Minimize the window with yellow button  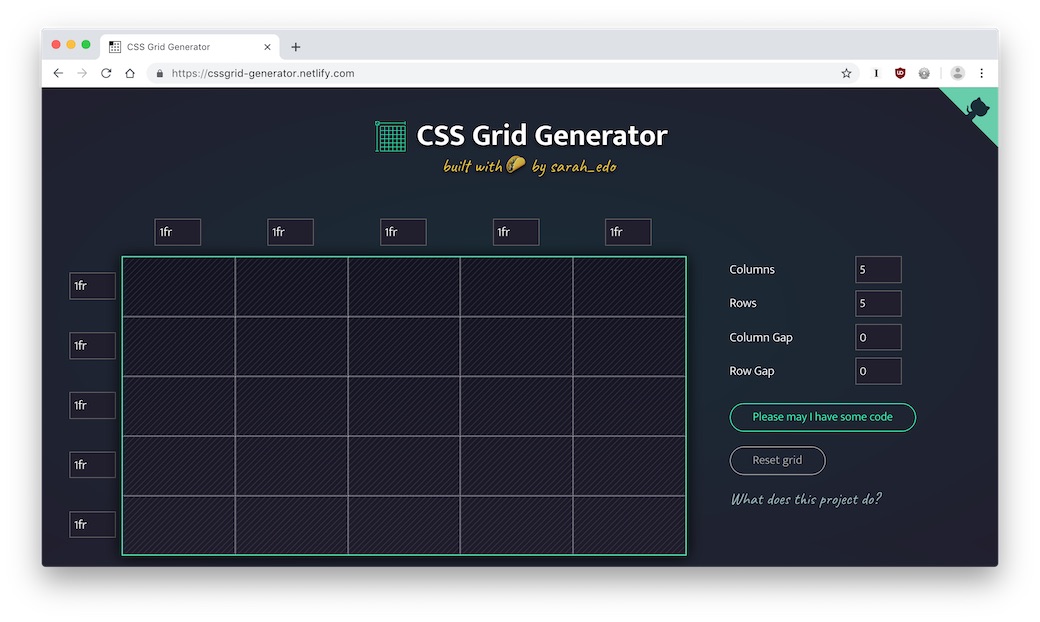tap(71, 44)
